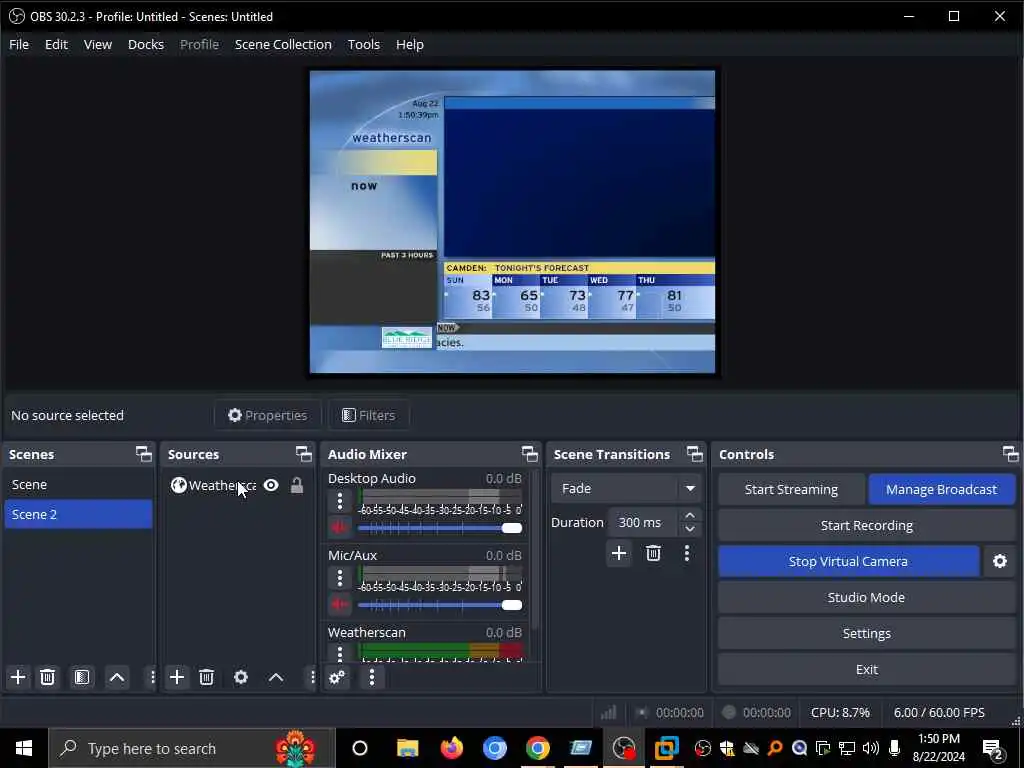Click the Exit button in Controls
Image resolution: width=1024 pixels, height=768 pixels.
[x=867, y=669]
